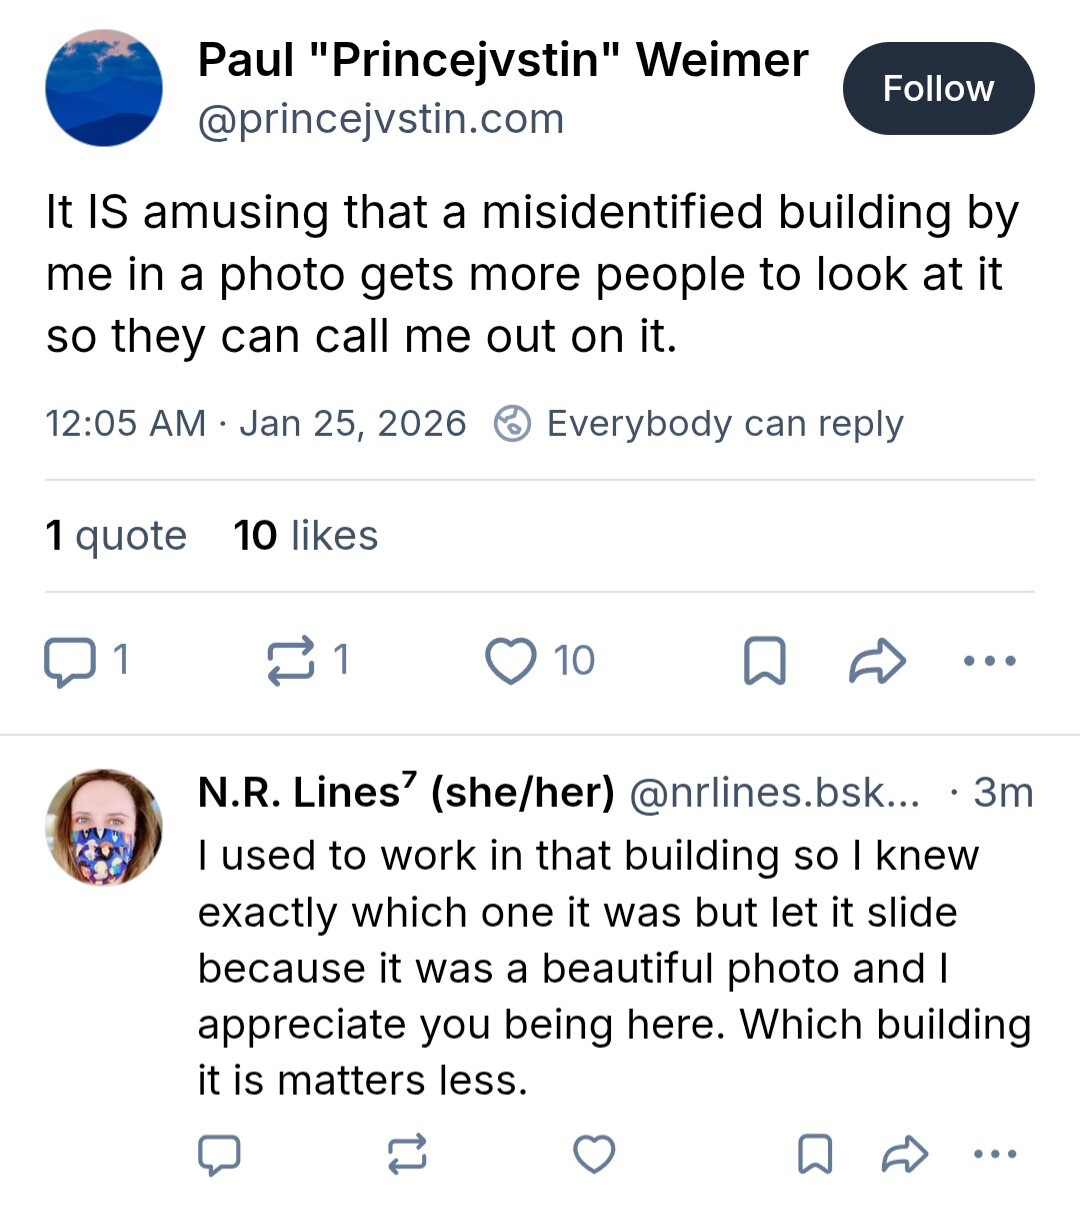Open more options on N.R. Lines reply

[x=995, y=1154]
